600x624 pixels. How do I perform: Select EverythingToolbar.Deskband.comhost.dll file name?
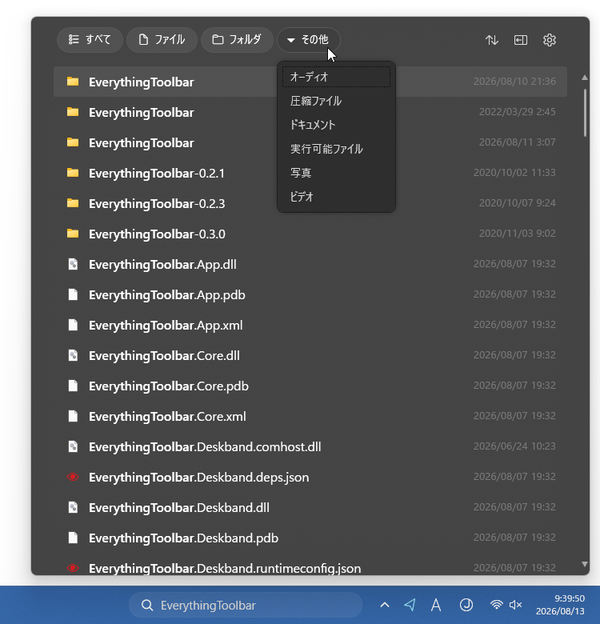click(205, 447)
